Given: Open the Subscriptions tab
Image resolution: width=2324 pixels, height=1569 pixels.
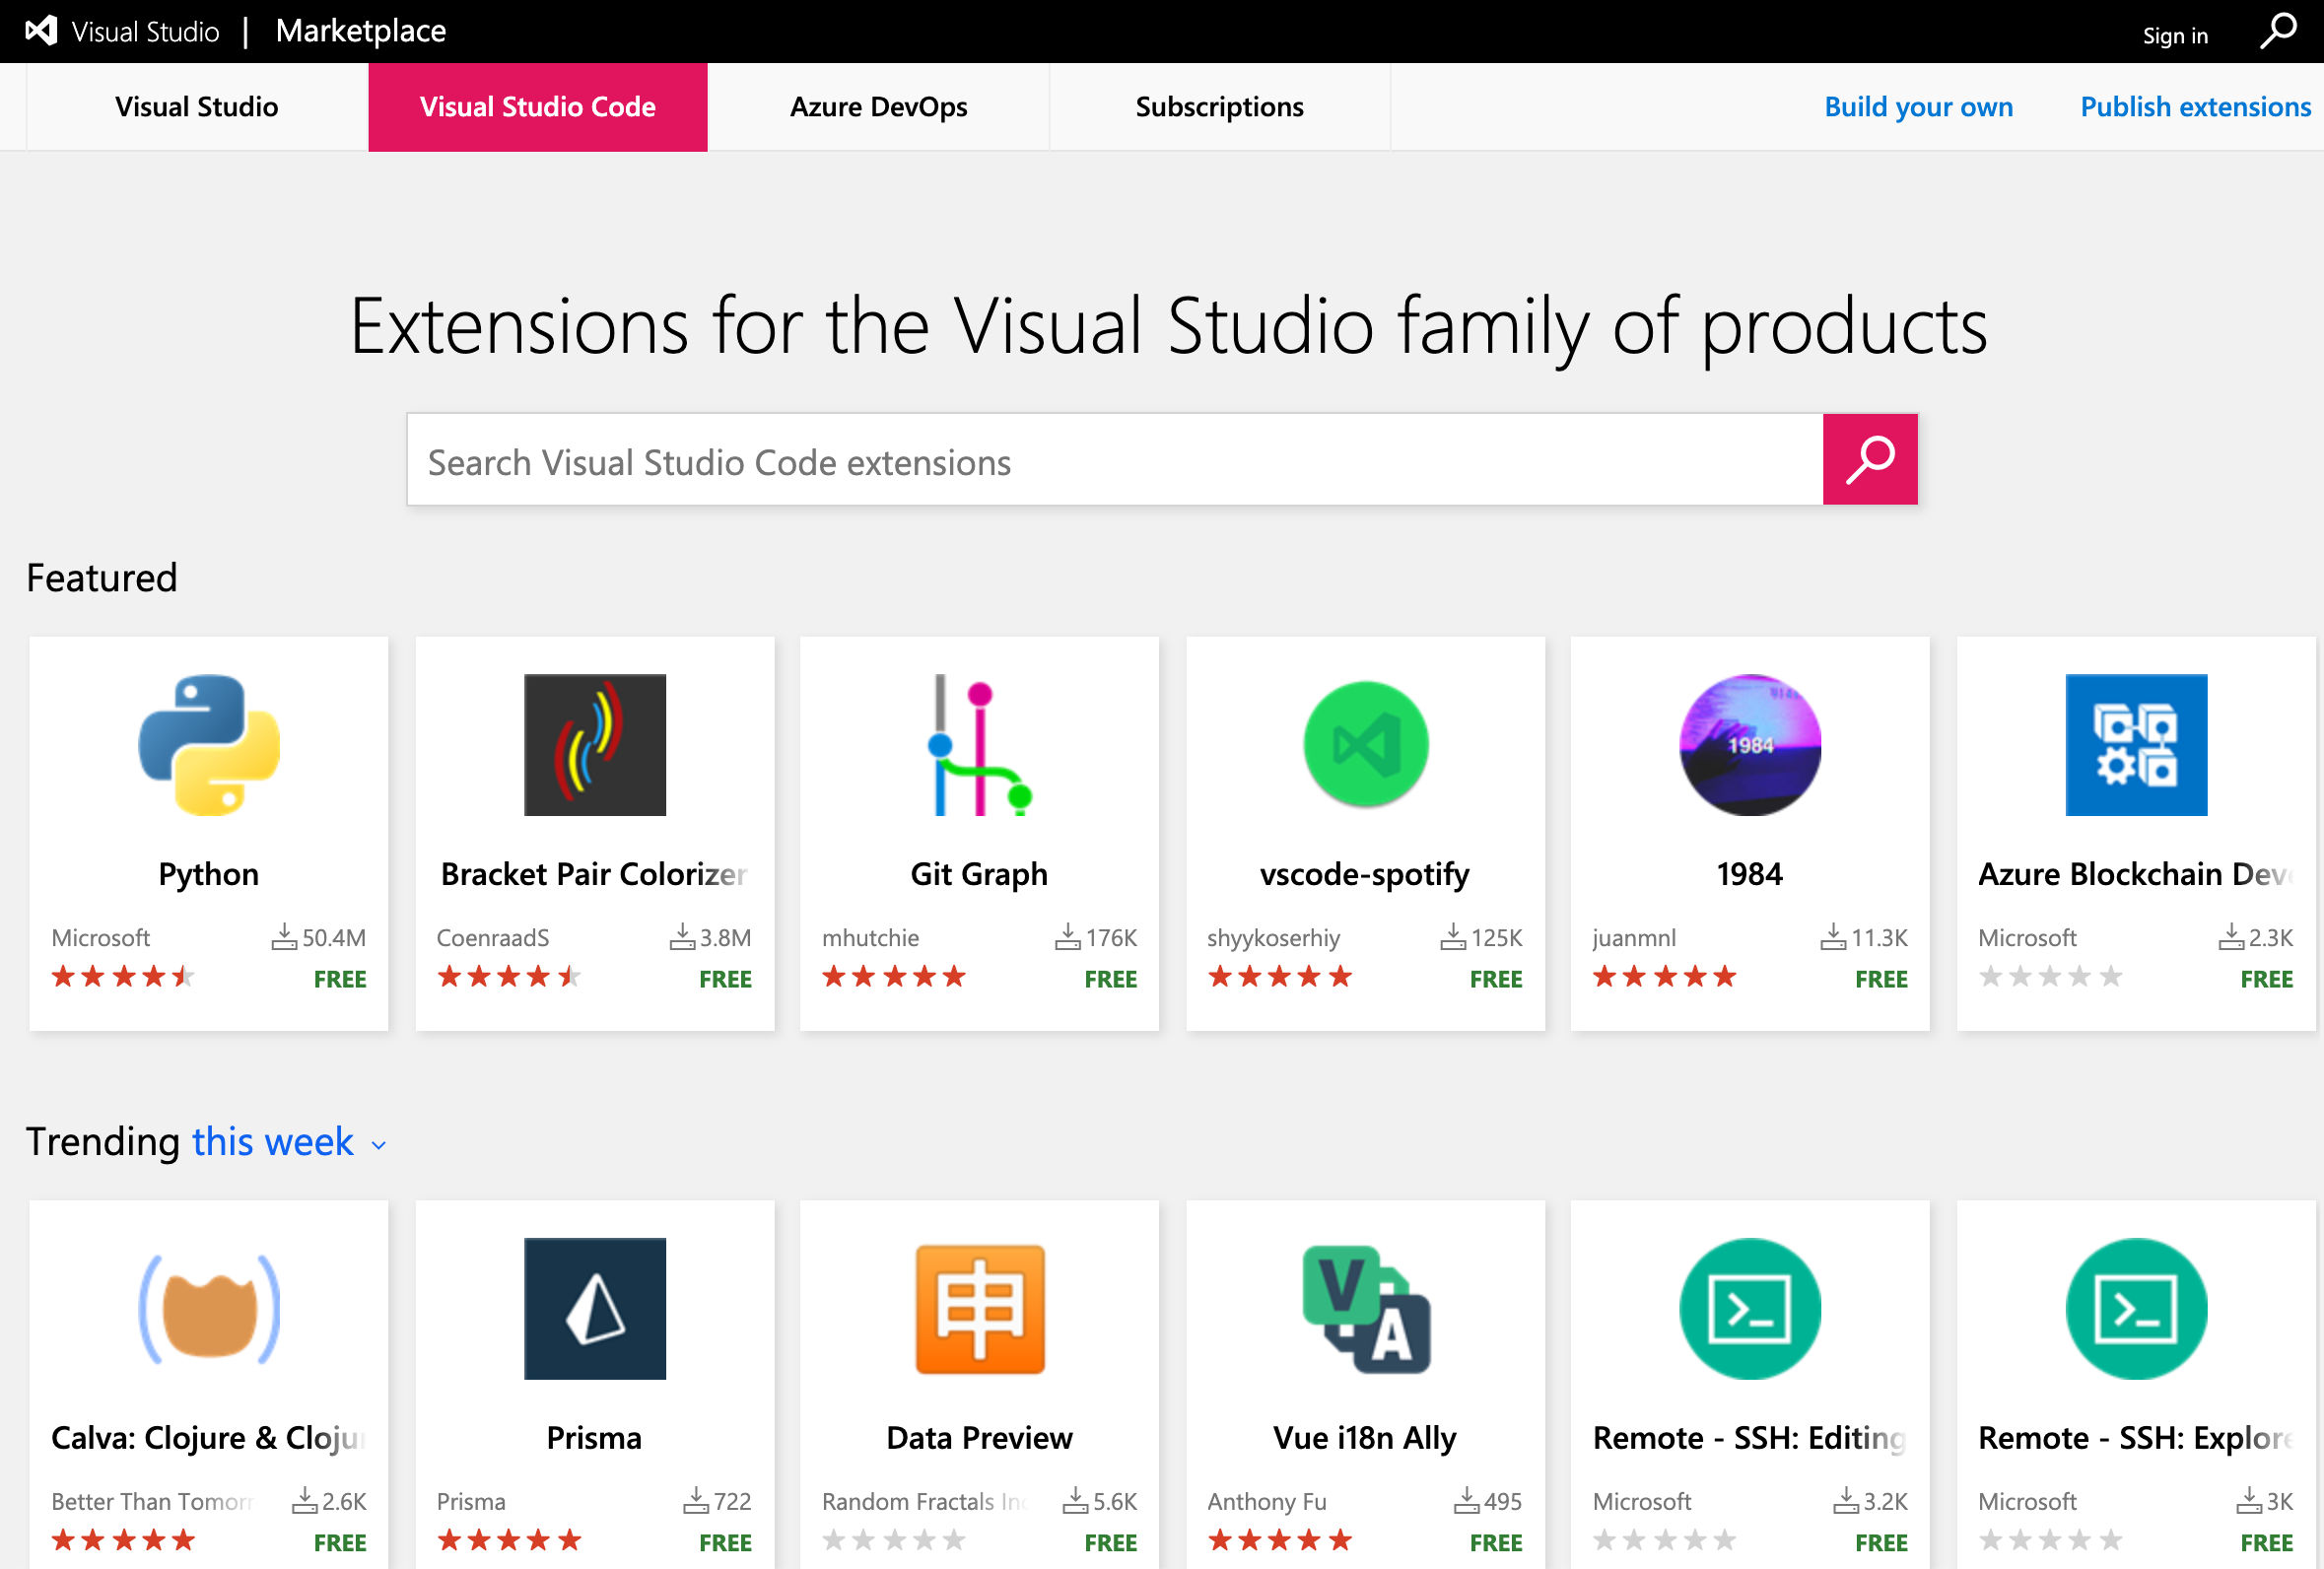Looking at the screenshot, I should [x=1220, y=107].
